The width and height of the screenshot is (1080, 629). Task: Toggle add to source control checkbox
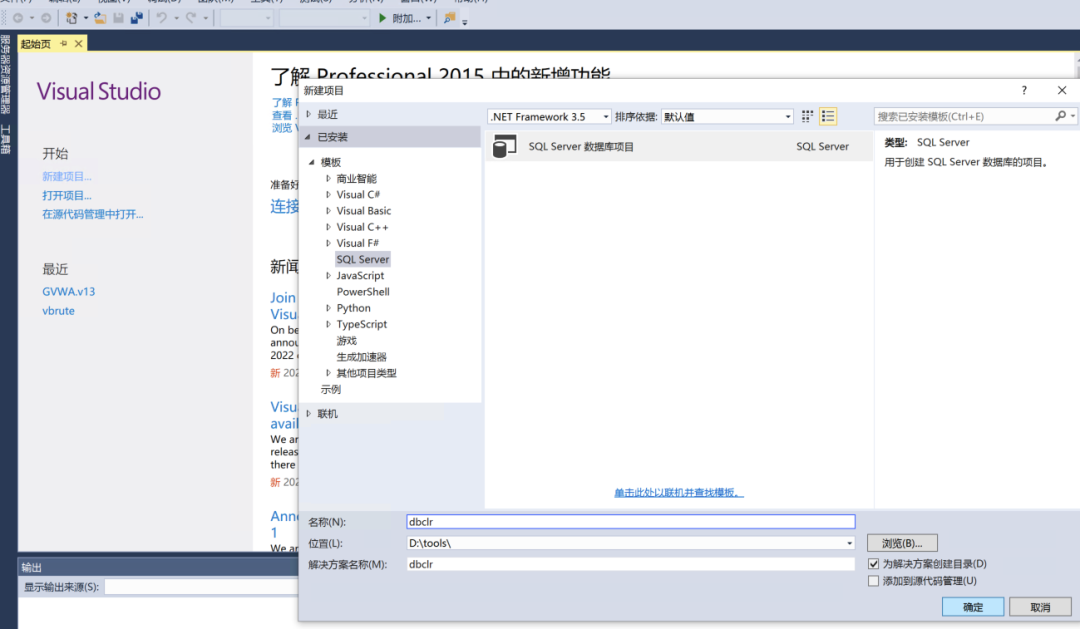click(873, 581)
